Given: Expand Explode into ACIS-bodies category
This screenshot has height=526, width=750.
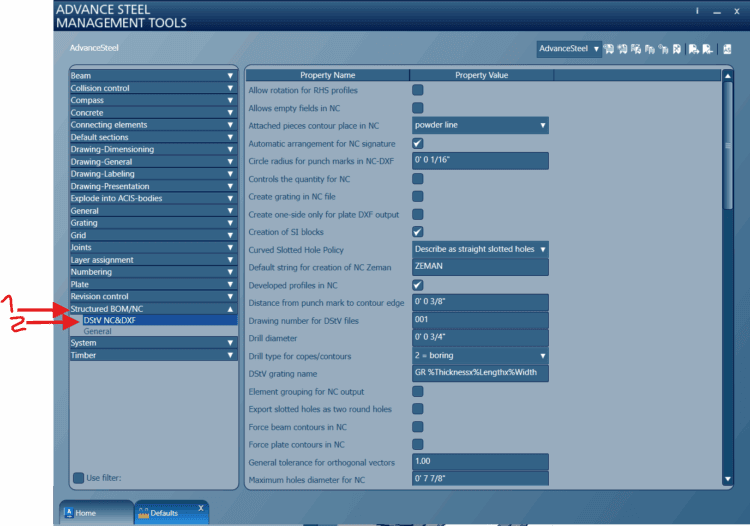Looking at the screenshot, I should (154, 198).
